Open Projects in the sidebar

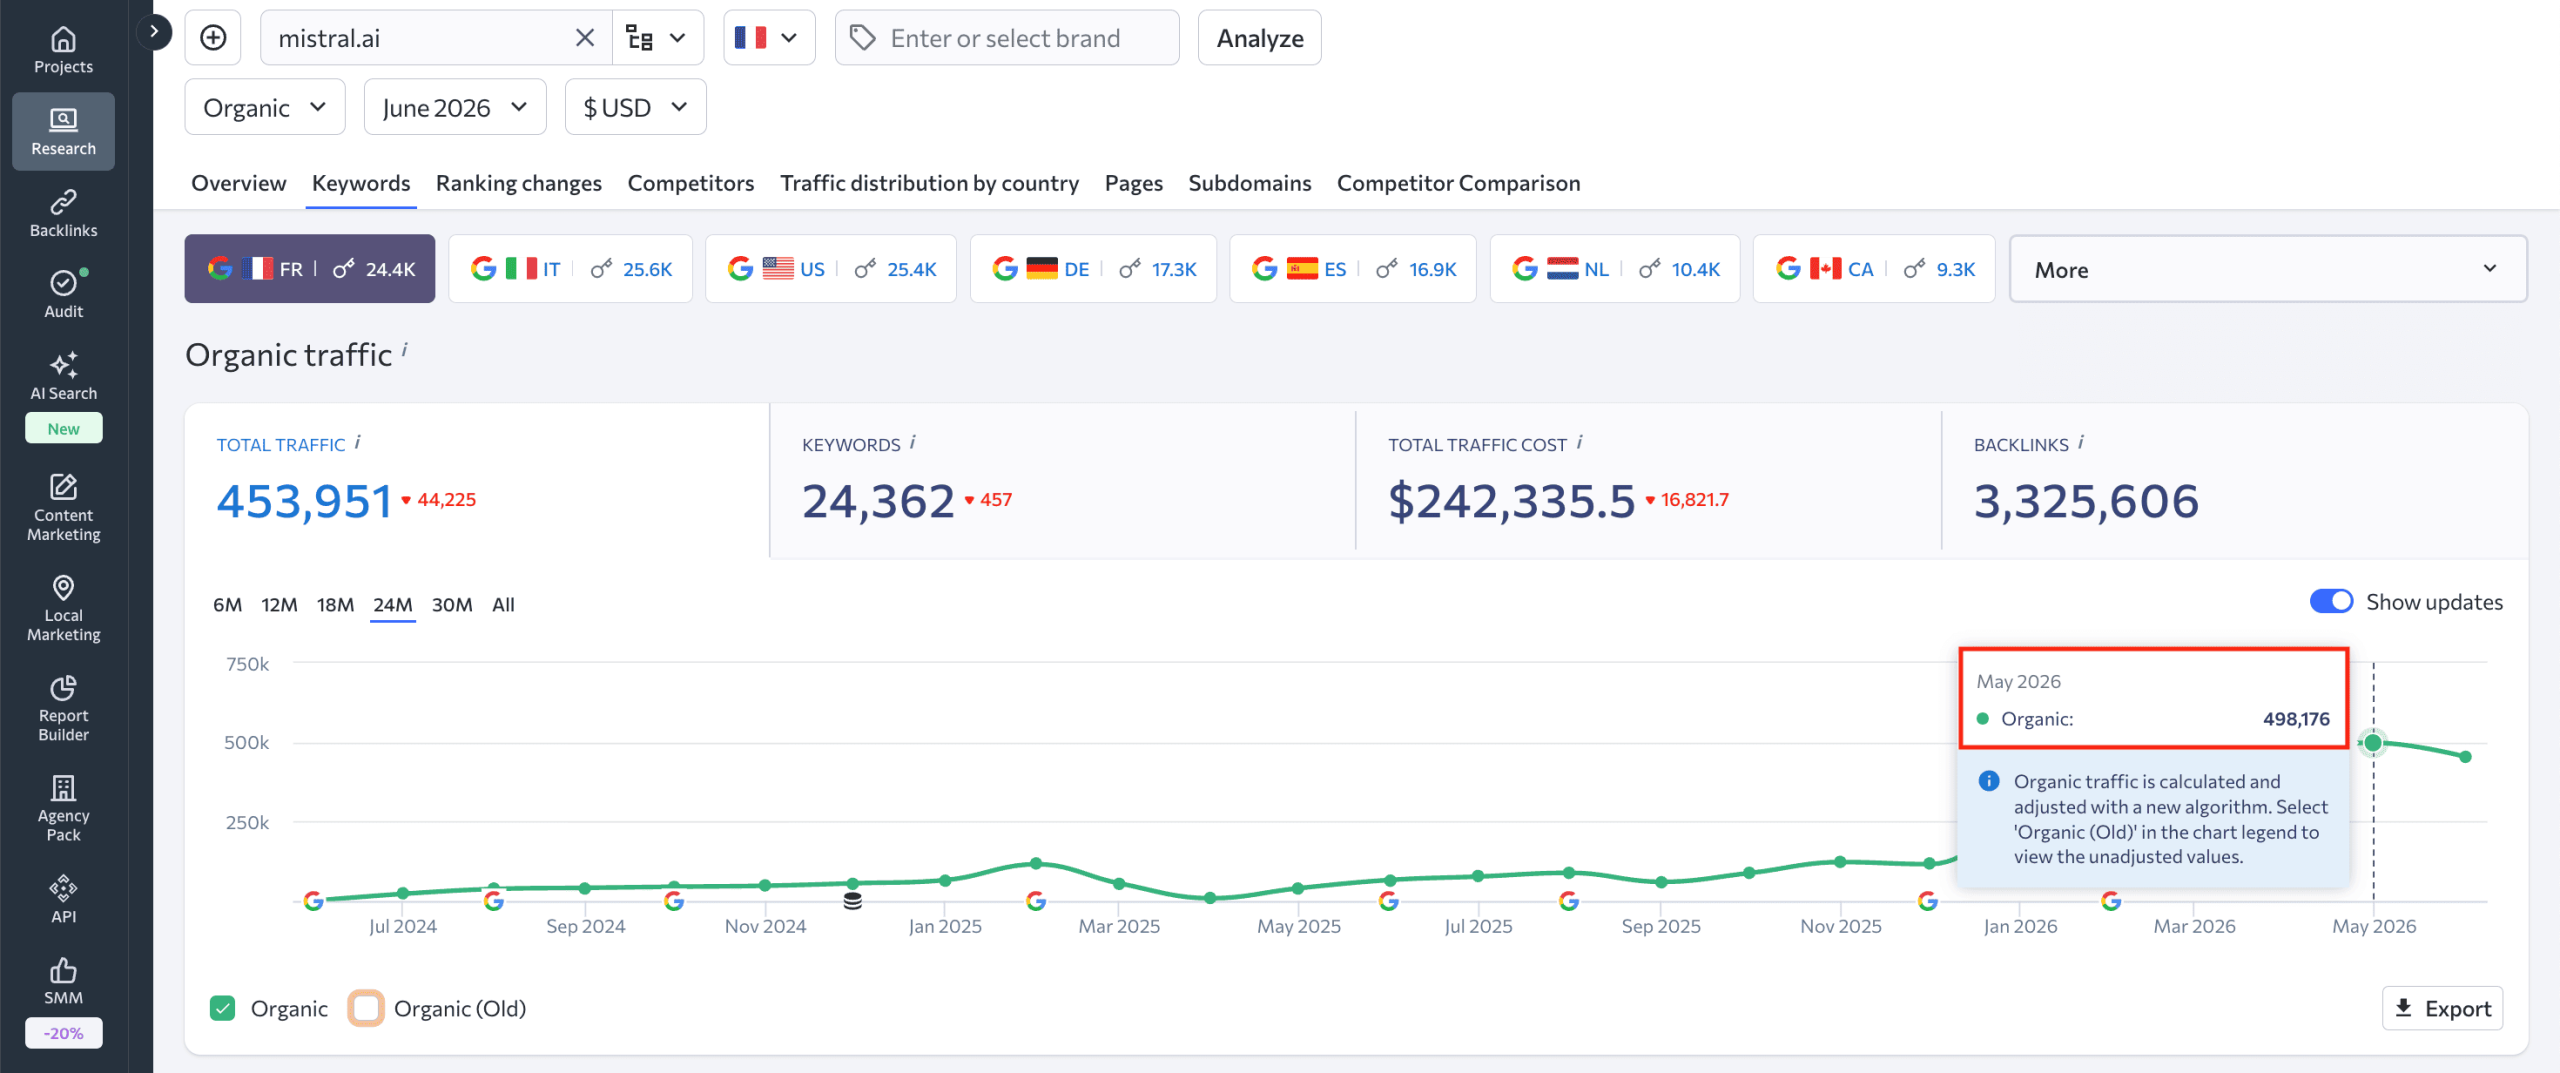pos(63,50)
